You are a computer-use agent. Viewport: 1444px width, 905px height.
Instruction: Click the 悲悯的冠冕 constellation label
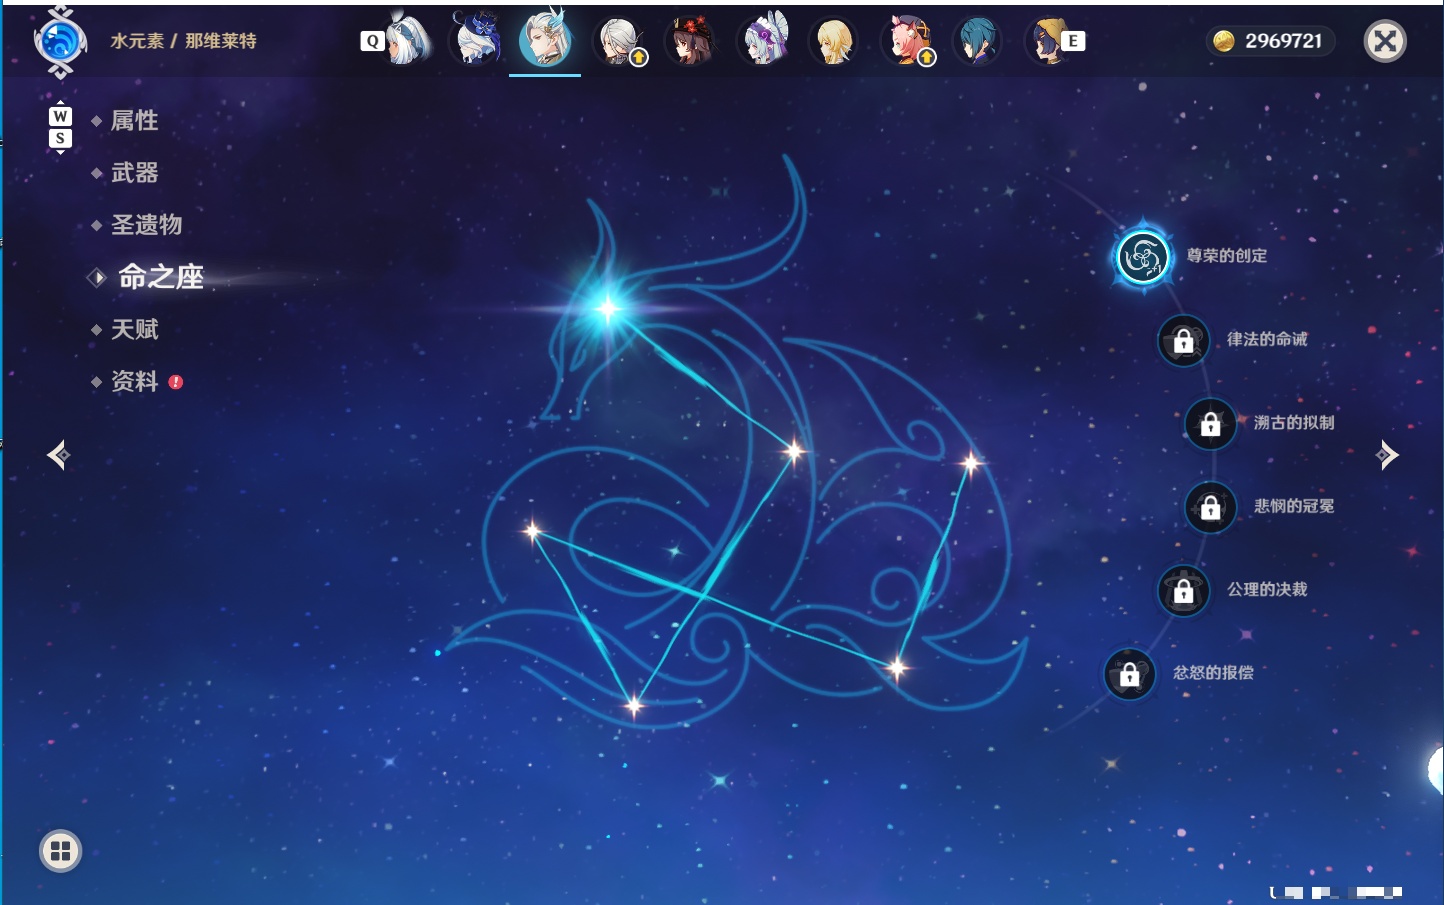click(1294, 506)
